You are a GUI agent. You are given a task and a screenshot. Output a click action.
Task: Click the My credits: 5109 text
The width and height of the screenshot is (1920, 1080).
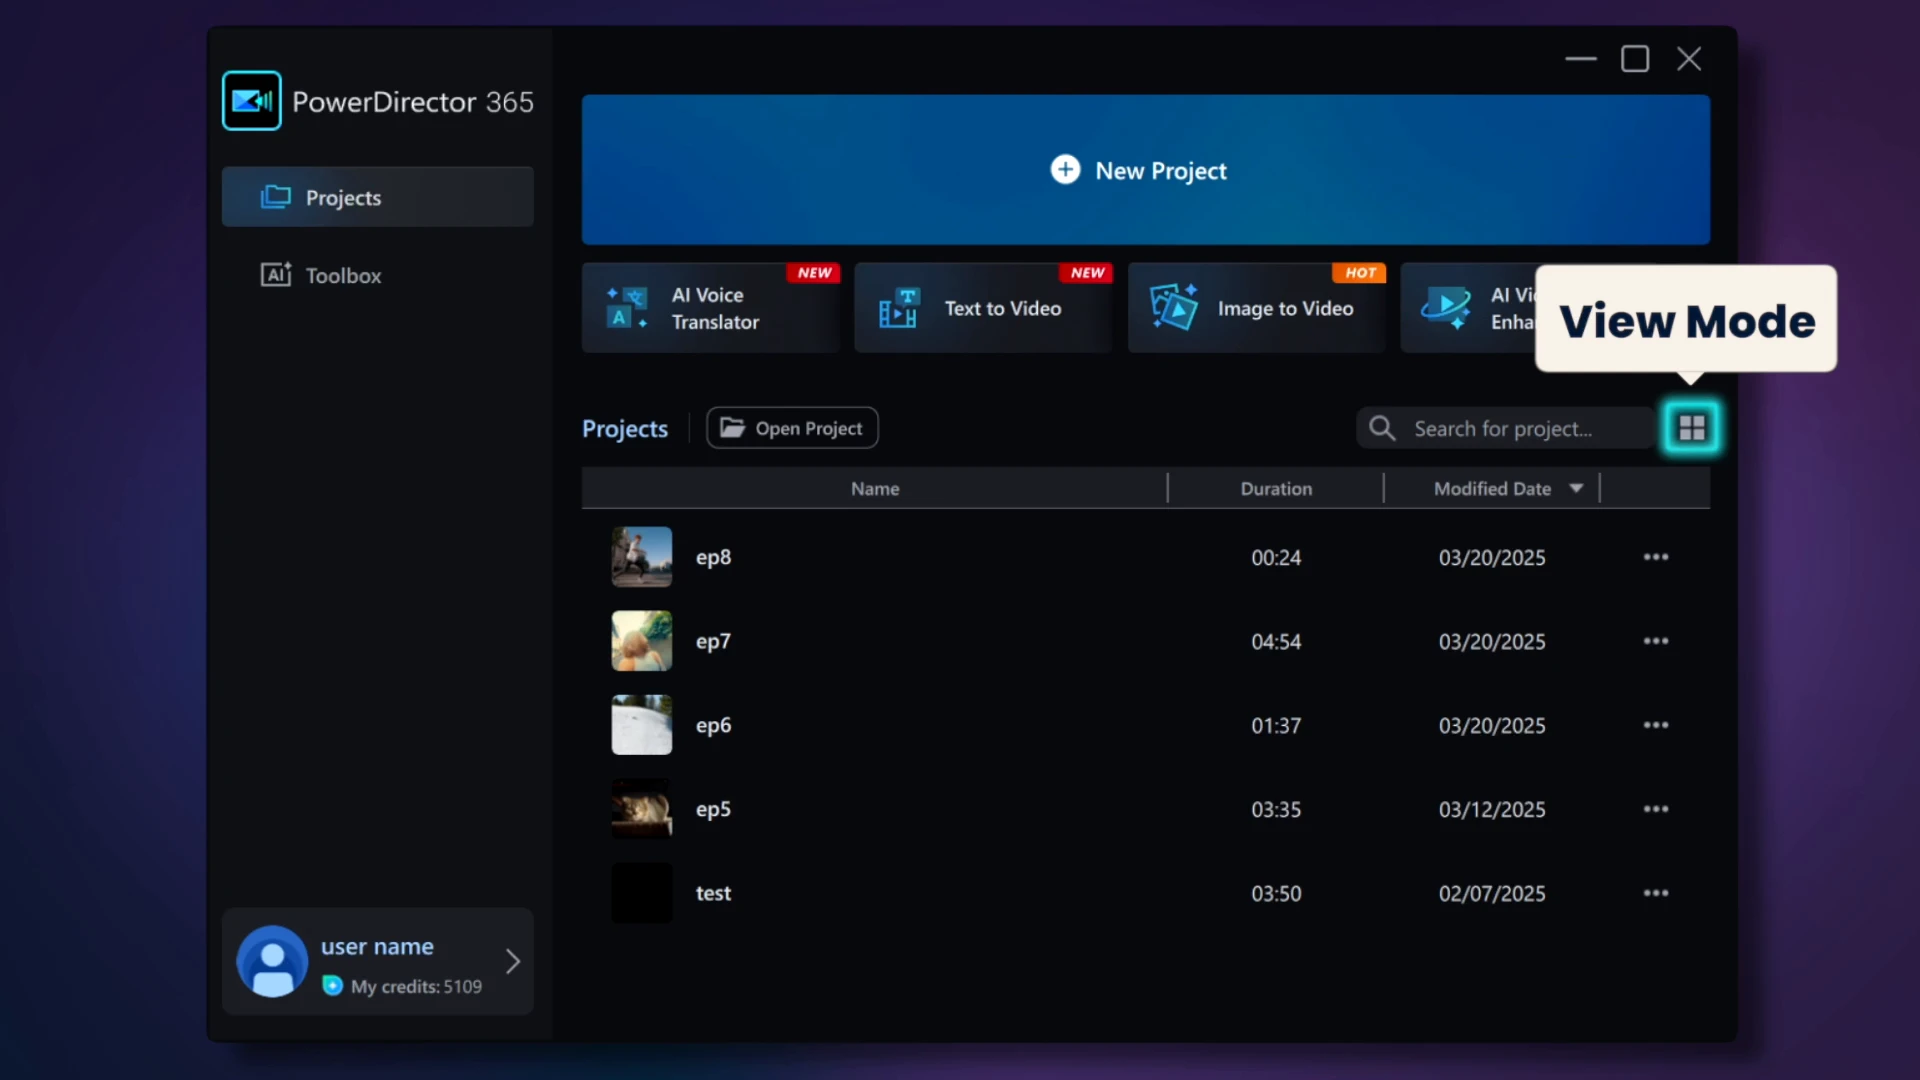pos(416,987)
